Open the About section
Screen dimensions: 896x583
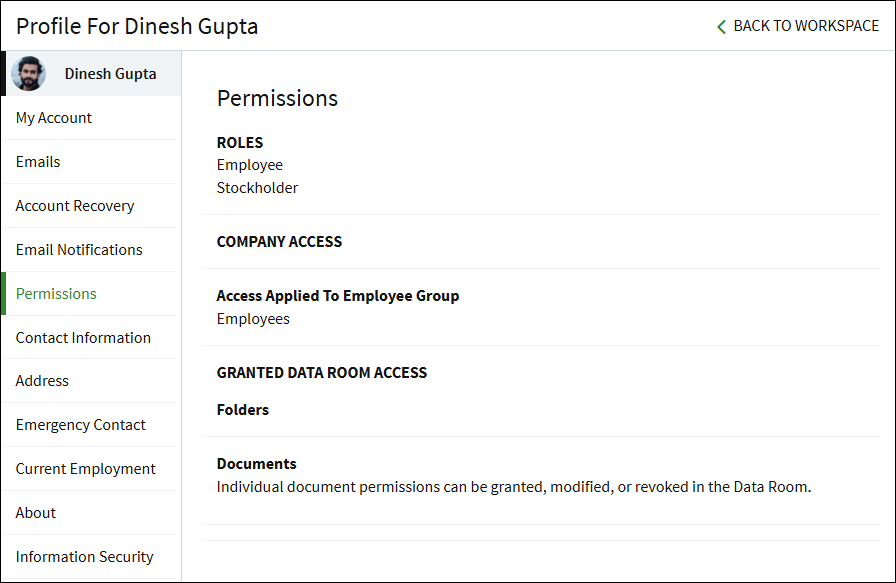coord(36,513)
